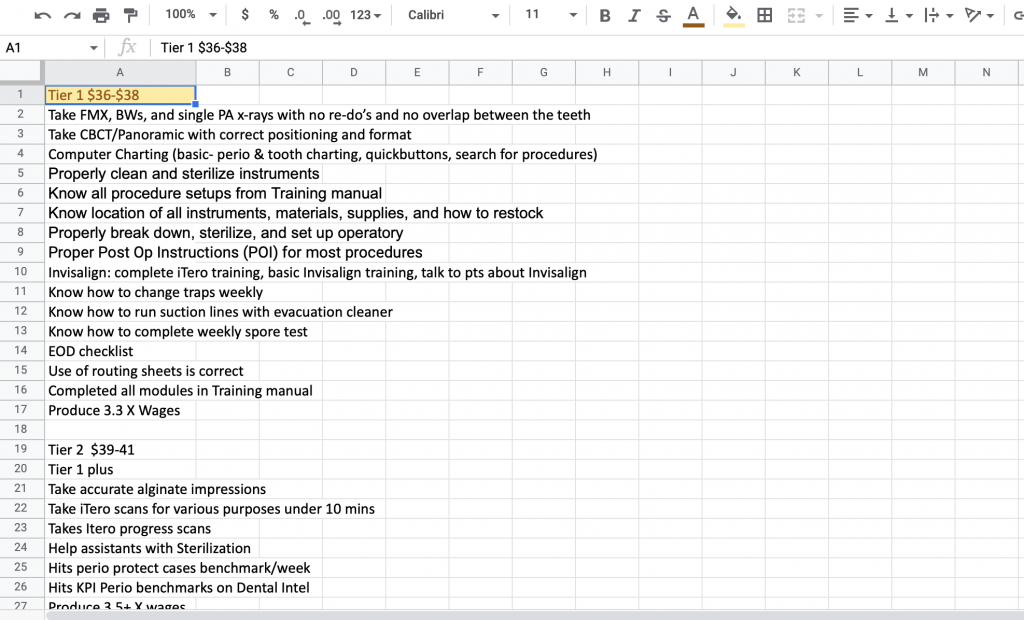Open the Name box dropdown arrow
The image size is (1024, 620).
(x=93, y=48)
